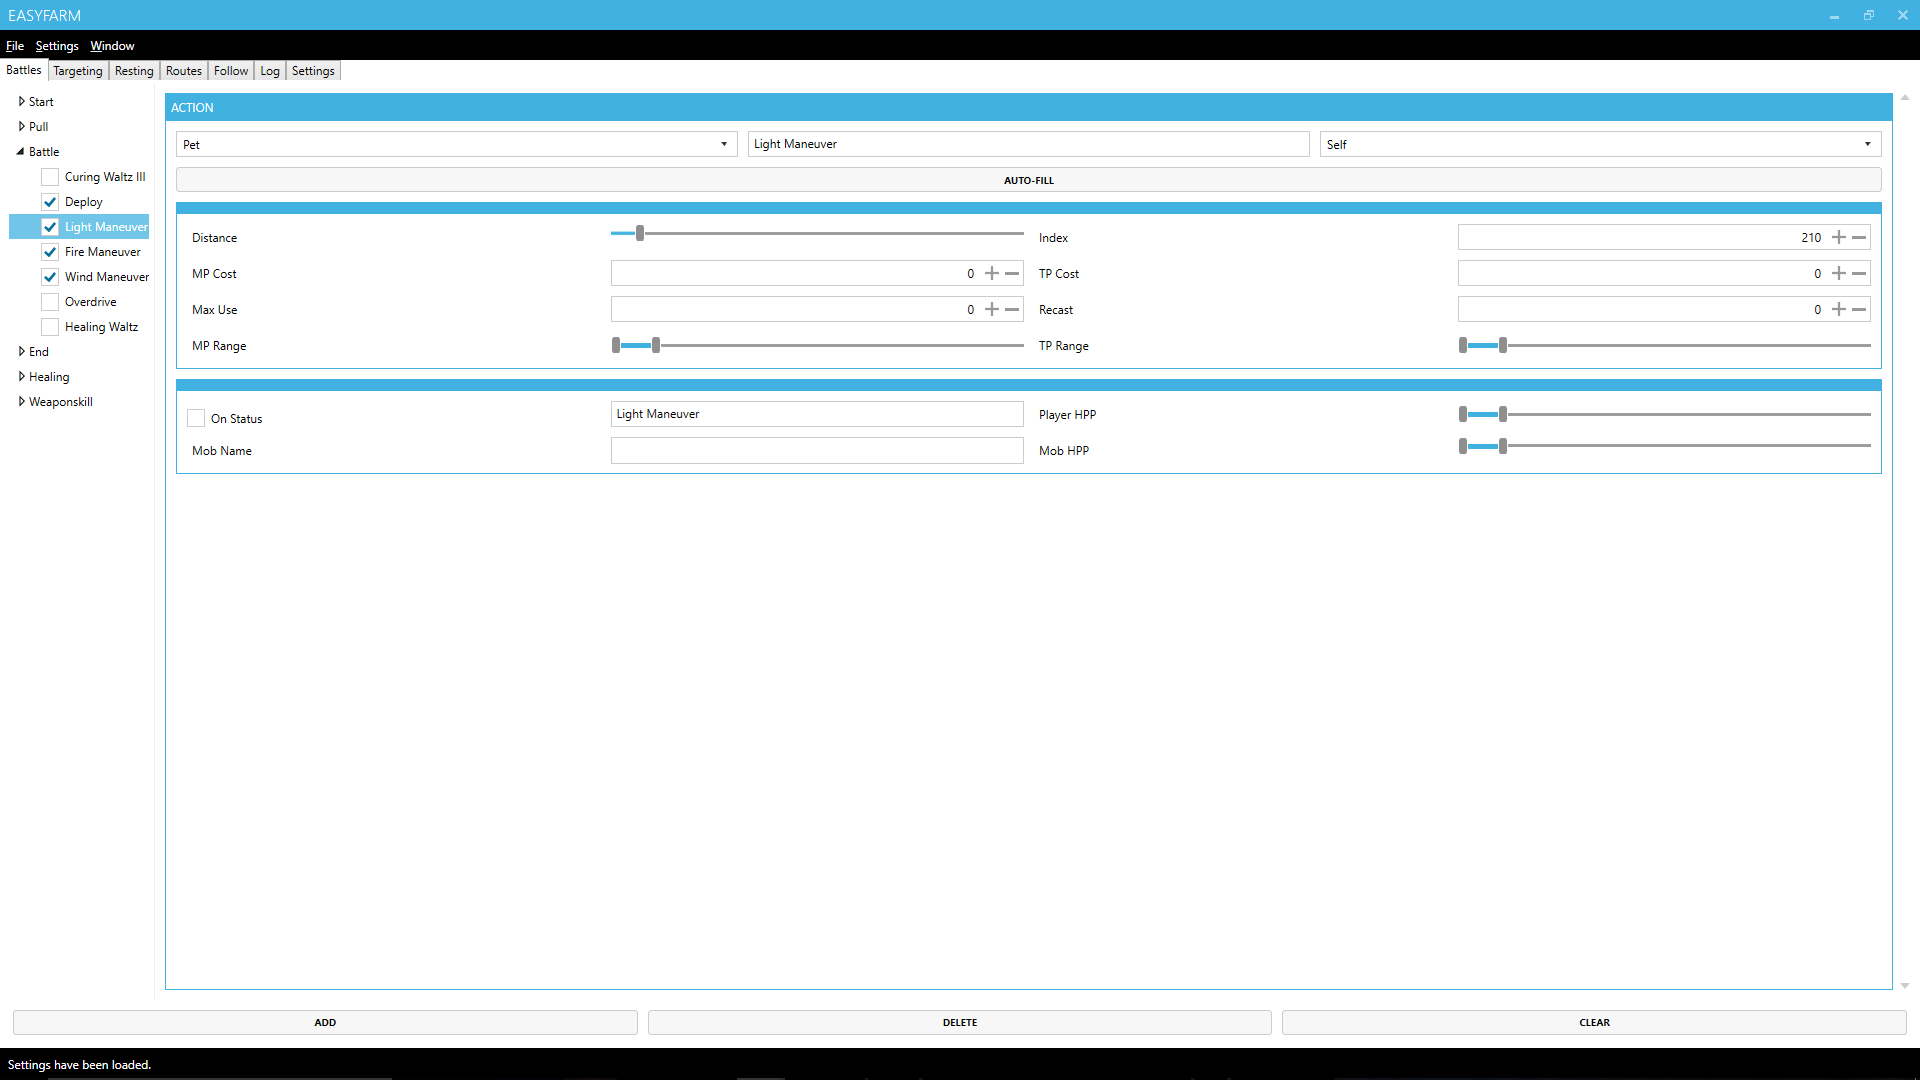Decrease Recast with the minus icon
The height and width of the screenshot is (1080, 1920).
pyautogui.click(x=1860, y=309)
